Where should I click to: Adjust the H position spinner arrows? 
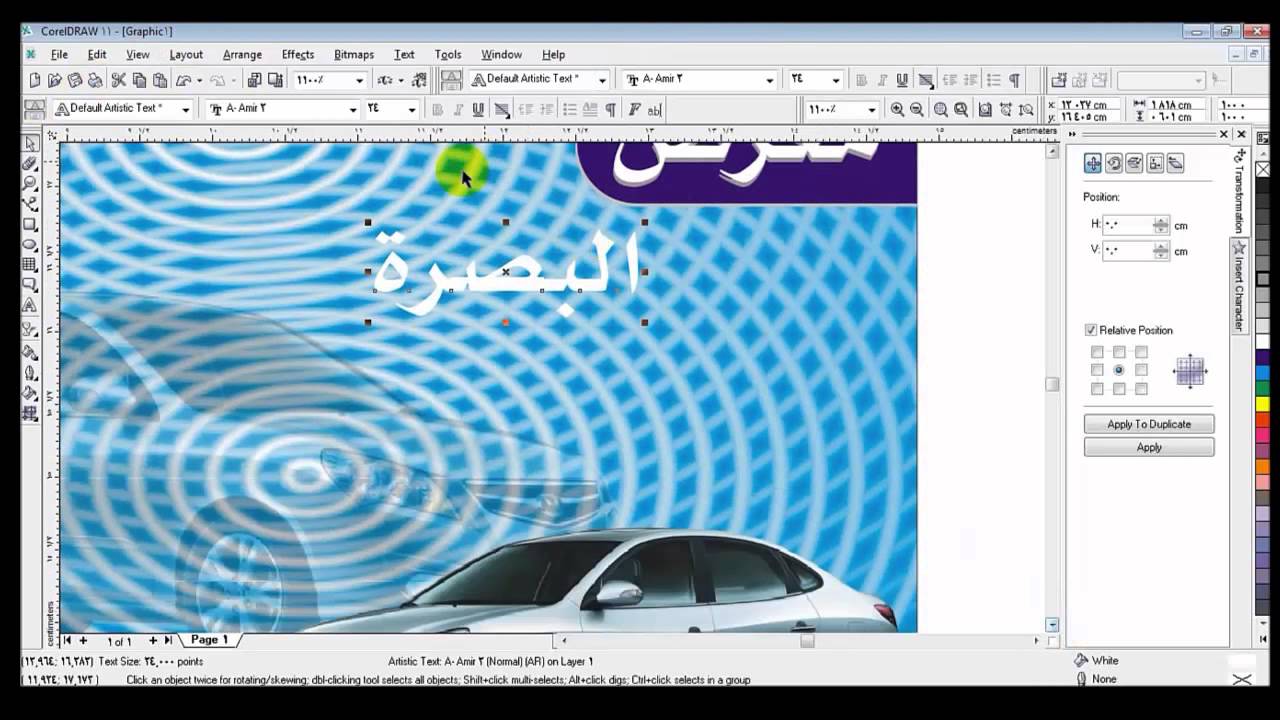coord(1160,225)
